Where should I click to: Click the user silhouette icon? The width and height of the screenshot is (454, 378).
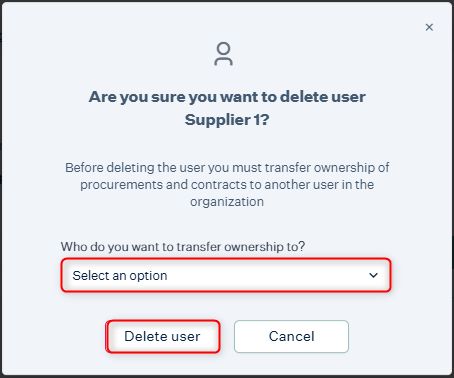click(x=223, y=54)
